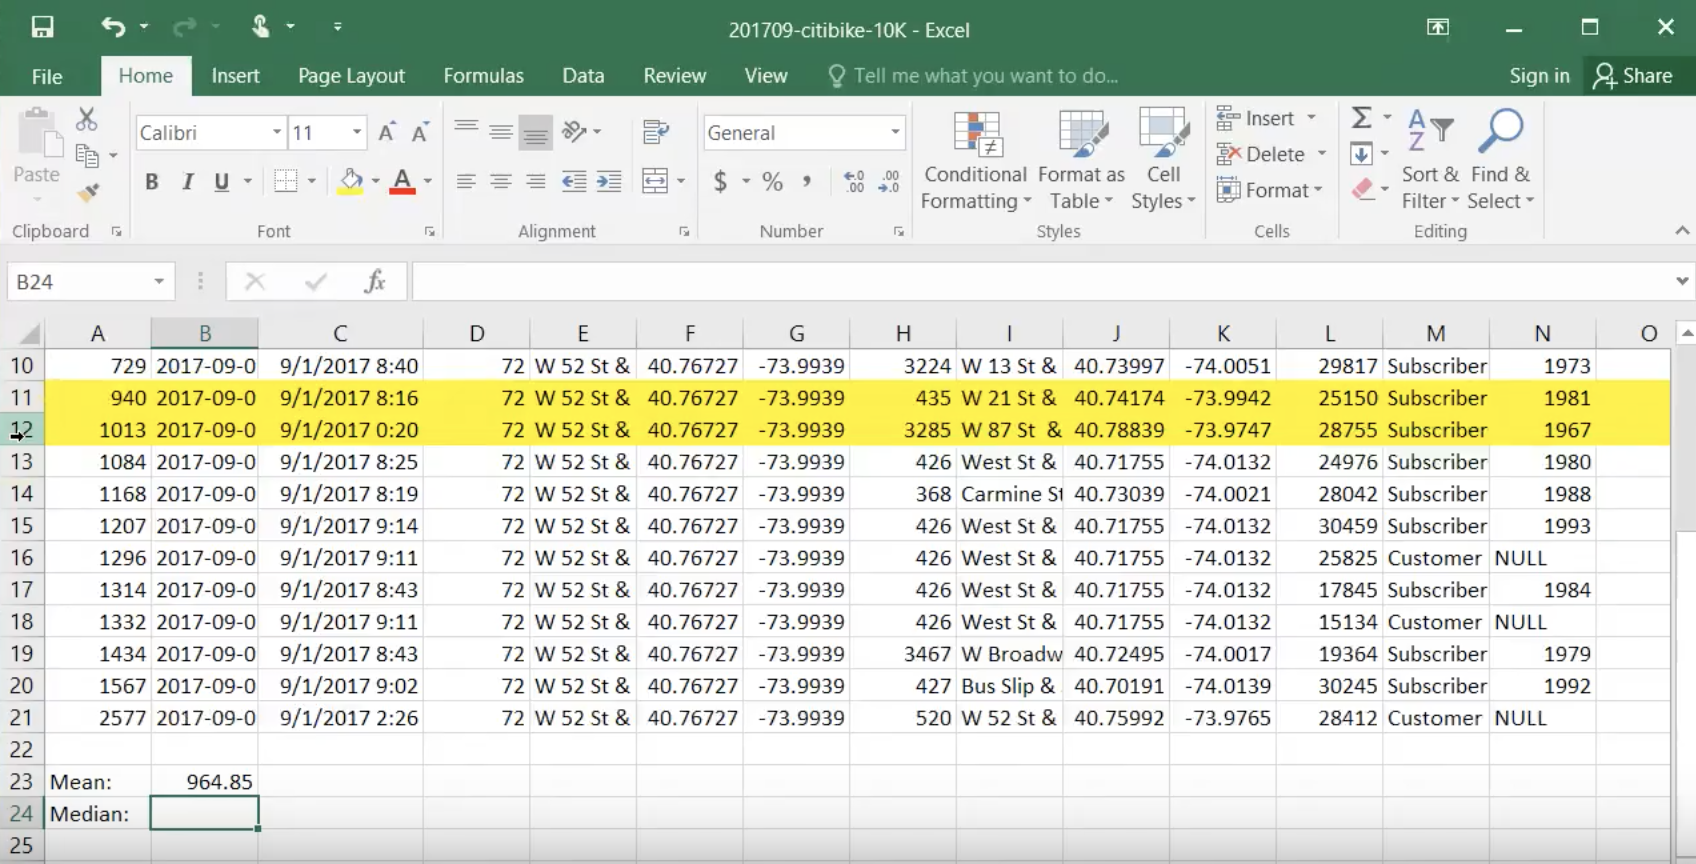Open Fill Color dropdown arrow
The image size is (1696, 864).
[376, 182]
